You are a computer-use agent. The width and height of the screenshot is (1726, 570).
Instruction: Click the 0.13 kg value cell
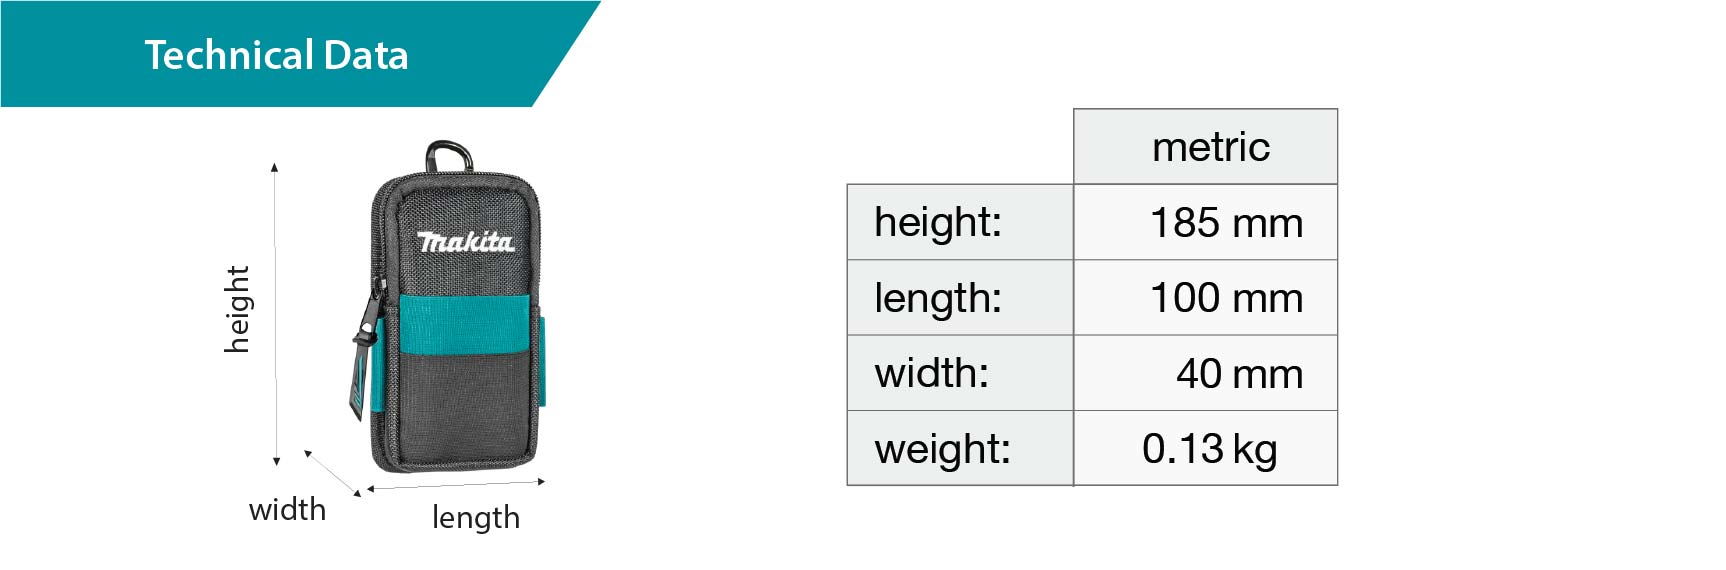point(1206,449)
